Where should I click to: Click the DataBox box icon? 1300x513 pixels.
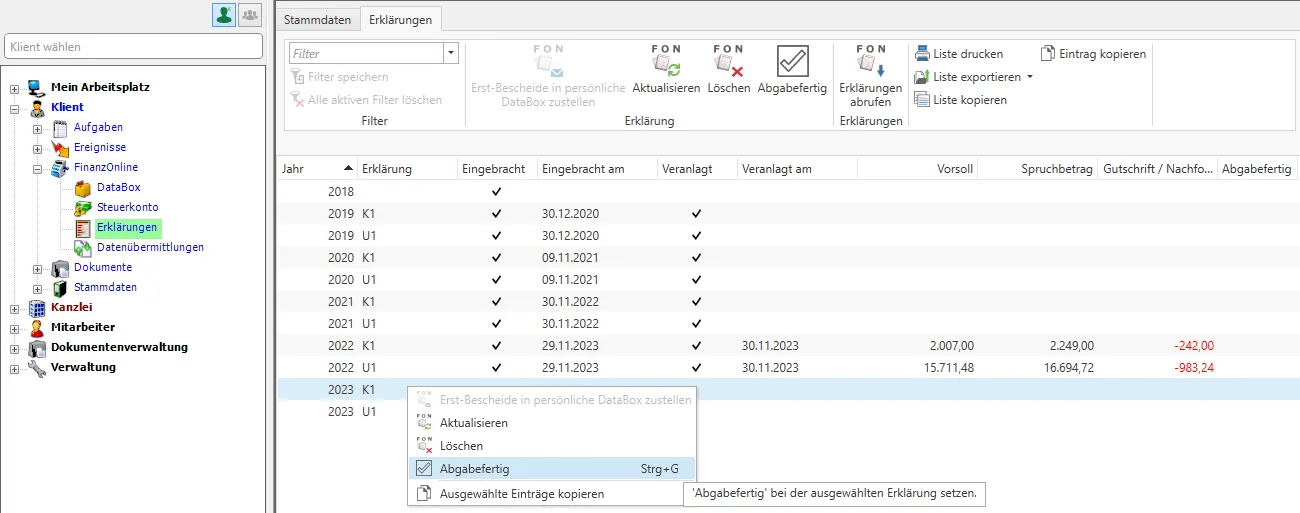[x=83, y=187]
